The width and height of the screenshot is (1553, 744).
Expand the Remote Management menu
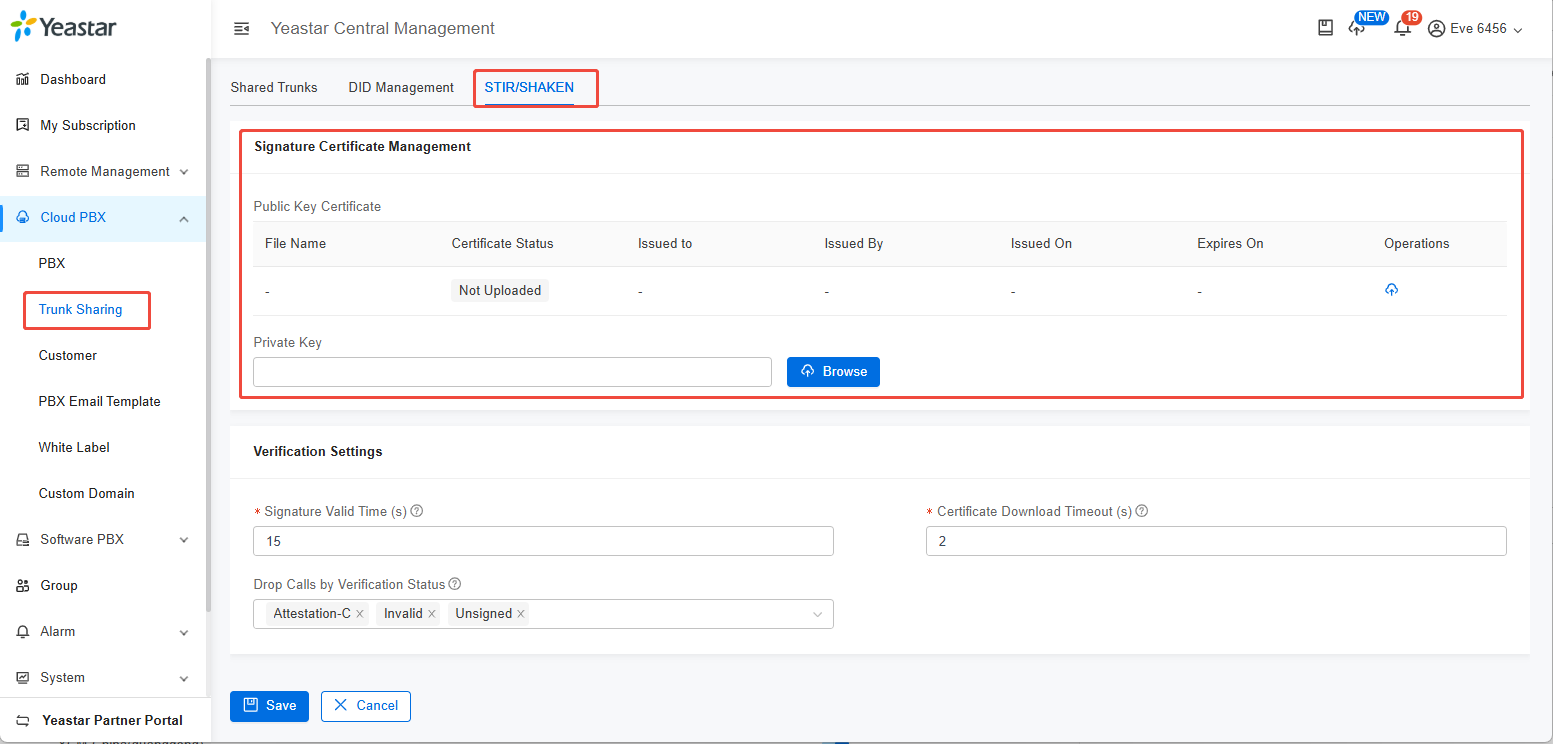pos(104,171)
